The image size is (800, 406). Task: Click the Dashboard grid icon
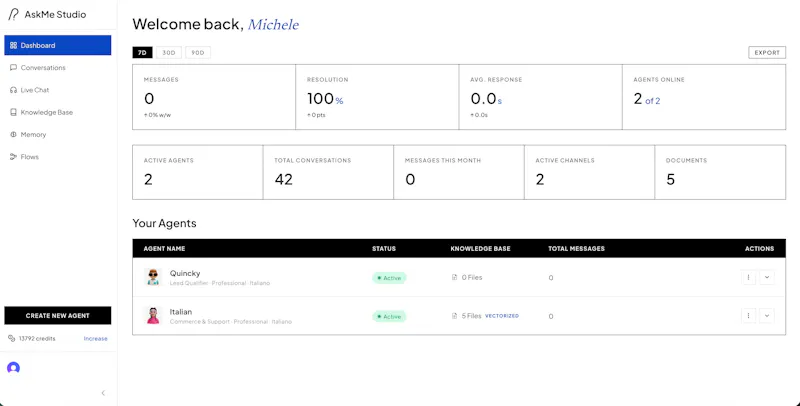tap(14, 45)
